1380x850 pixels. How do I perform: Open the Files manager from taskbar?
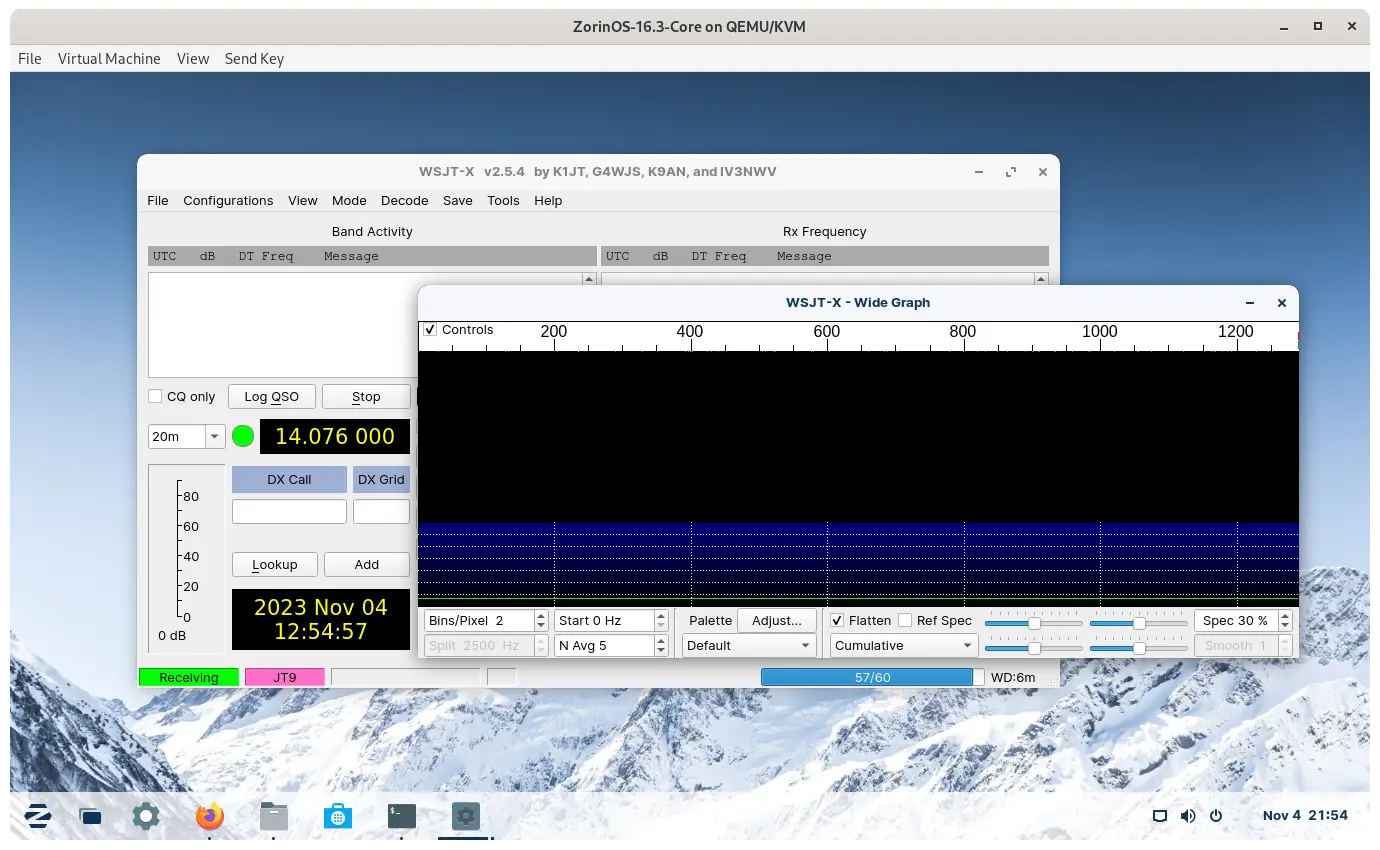point(274,816)
